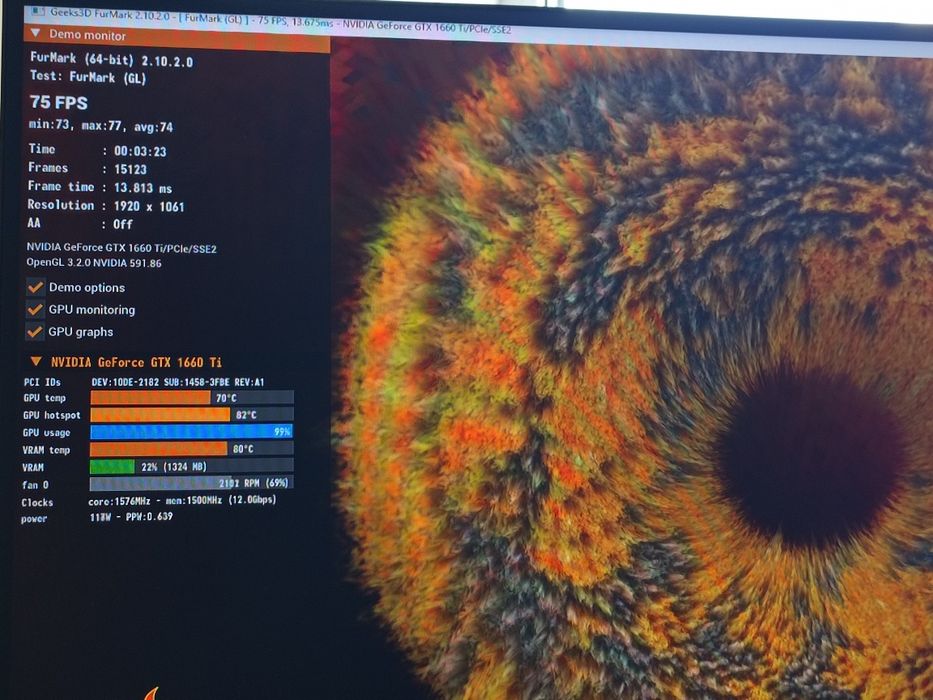Click the GPU hotspot 82°C bar
This screenshot has width=933, height=700.
tap(192, 414)
